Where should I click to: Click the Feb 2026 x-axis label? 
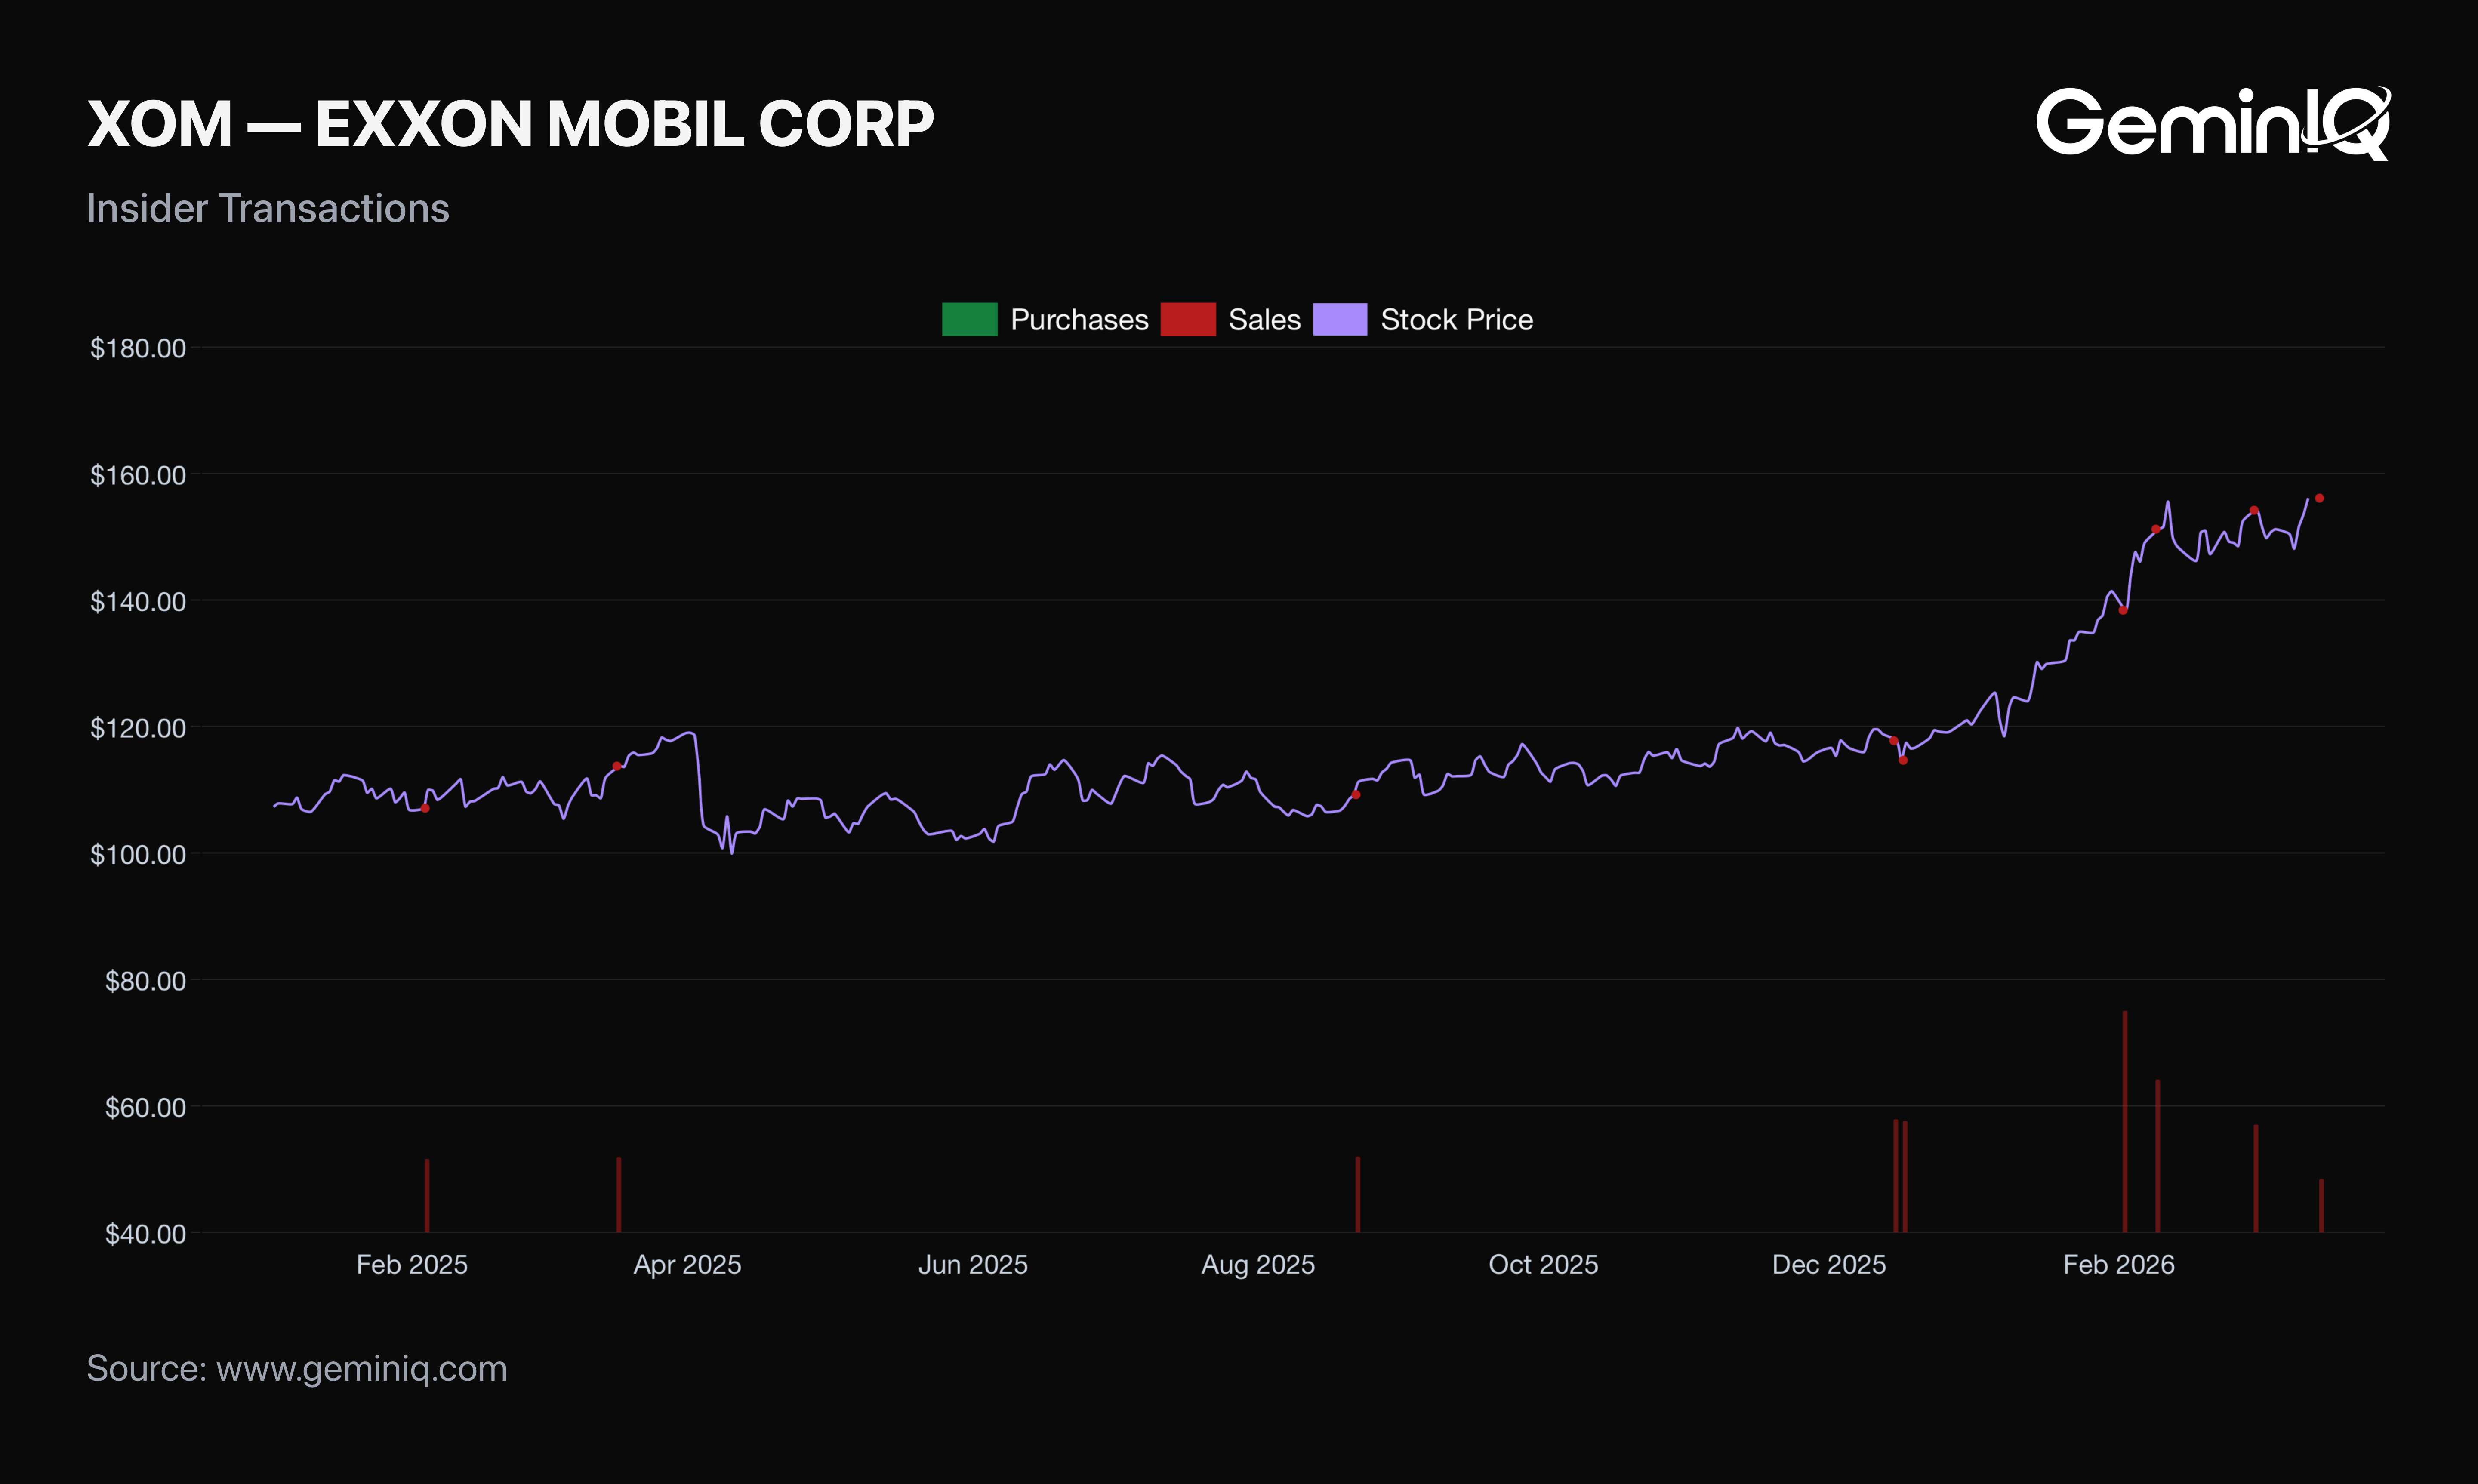pyautogui.click(x=2119, y=1265)
